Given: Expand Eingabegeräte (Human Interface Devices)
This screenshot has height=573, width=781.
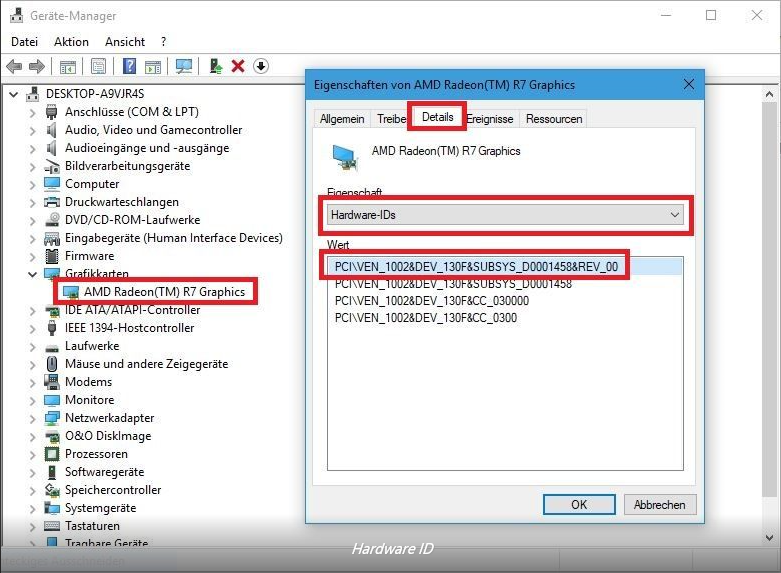Looking at the screenshot, I should (x=32, y=238).
